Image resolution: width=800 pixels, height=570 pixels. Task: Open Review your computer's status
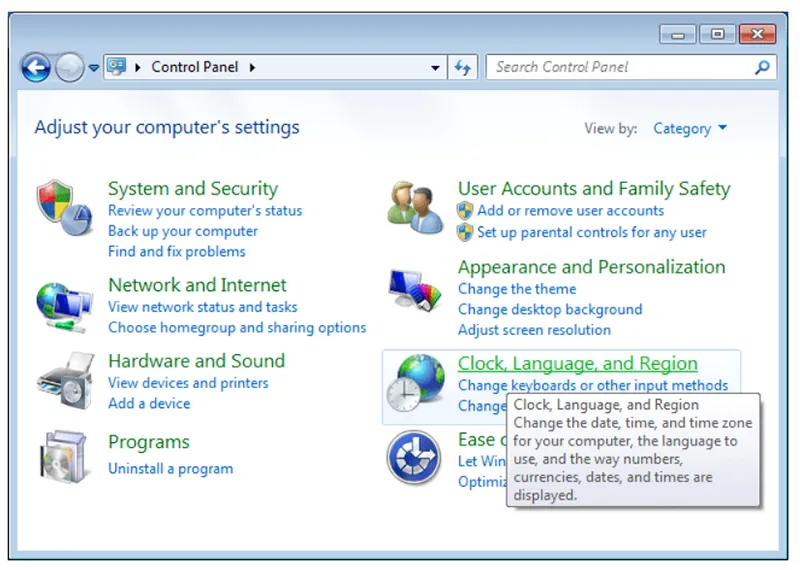coord(205,210)
